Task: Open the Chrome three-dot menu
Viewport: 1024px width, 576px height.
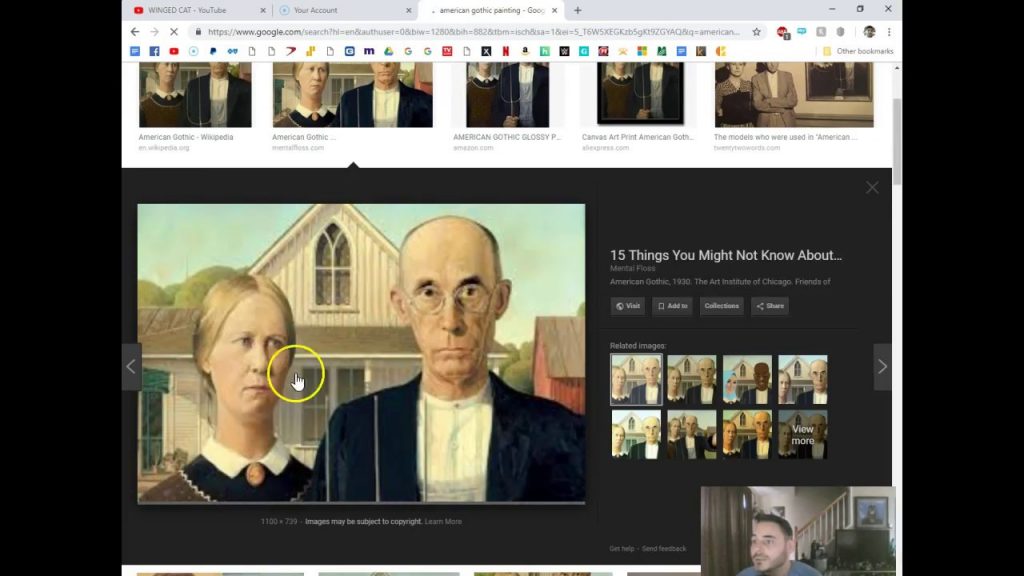Action: pos(889,31)
